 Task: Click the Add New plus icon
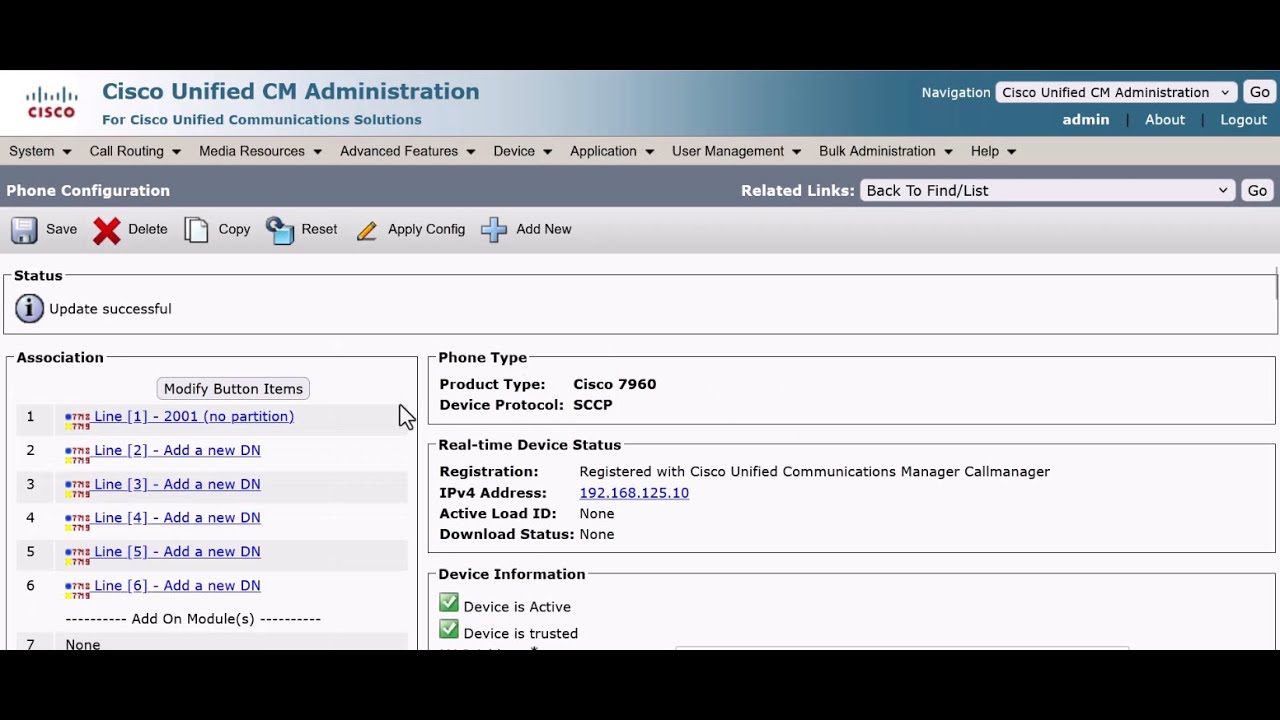(x=494, y=230)
